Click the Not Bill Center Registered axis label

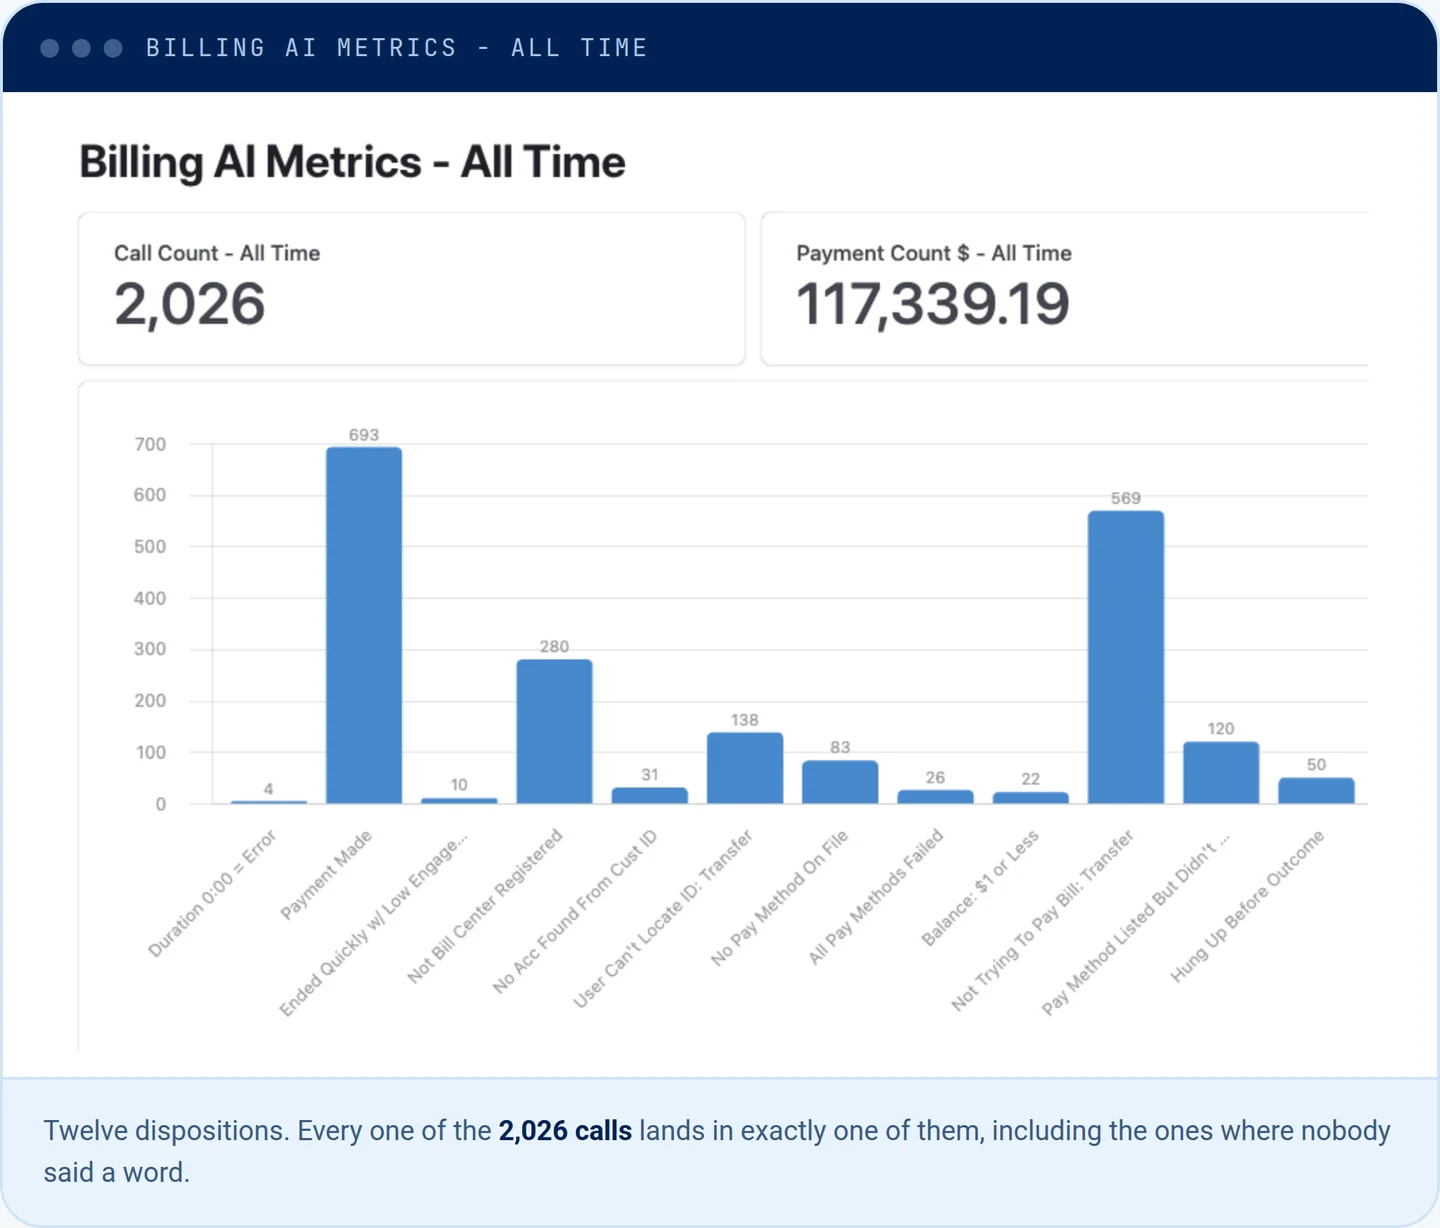coord(485,906)
